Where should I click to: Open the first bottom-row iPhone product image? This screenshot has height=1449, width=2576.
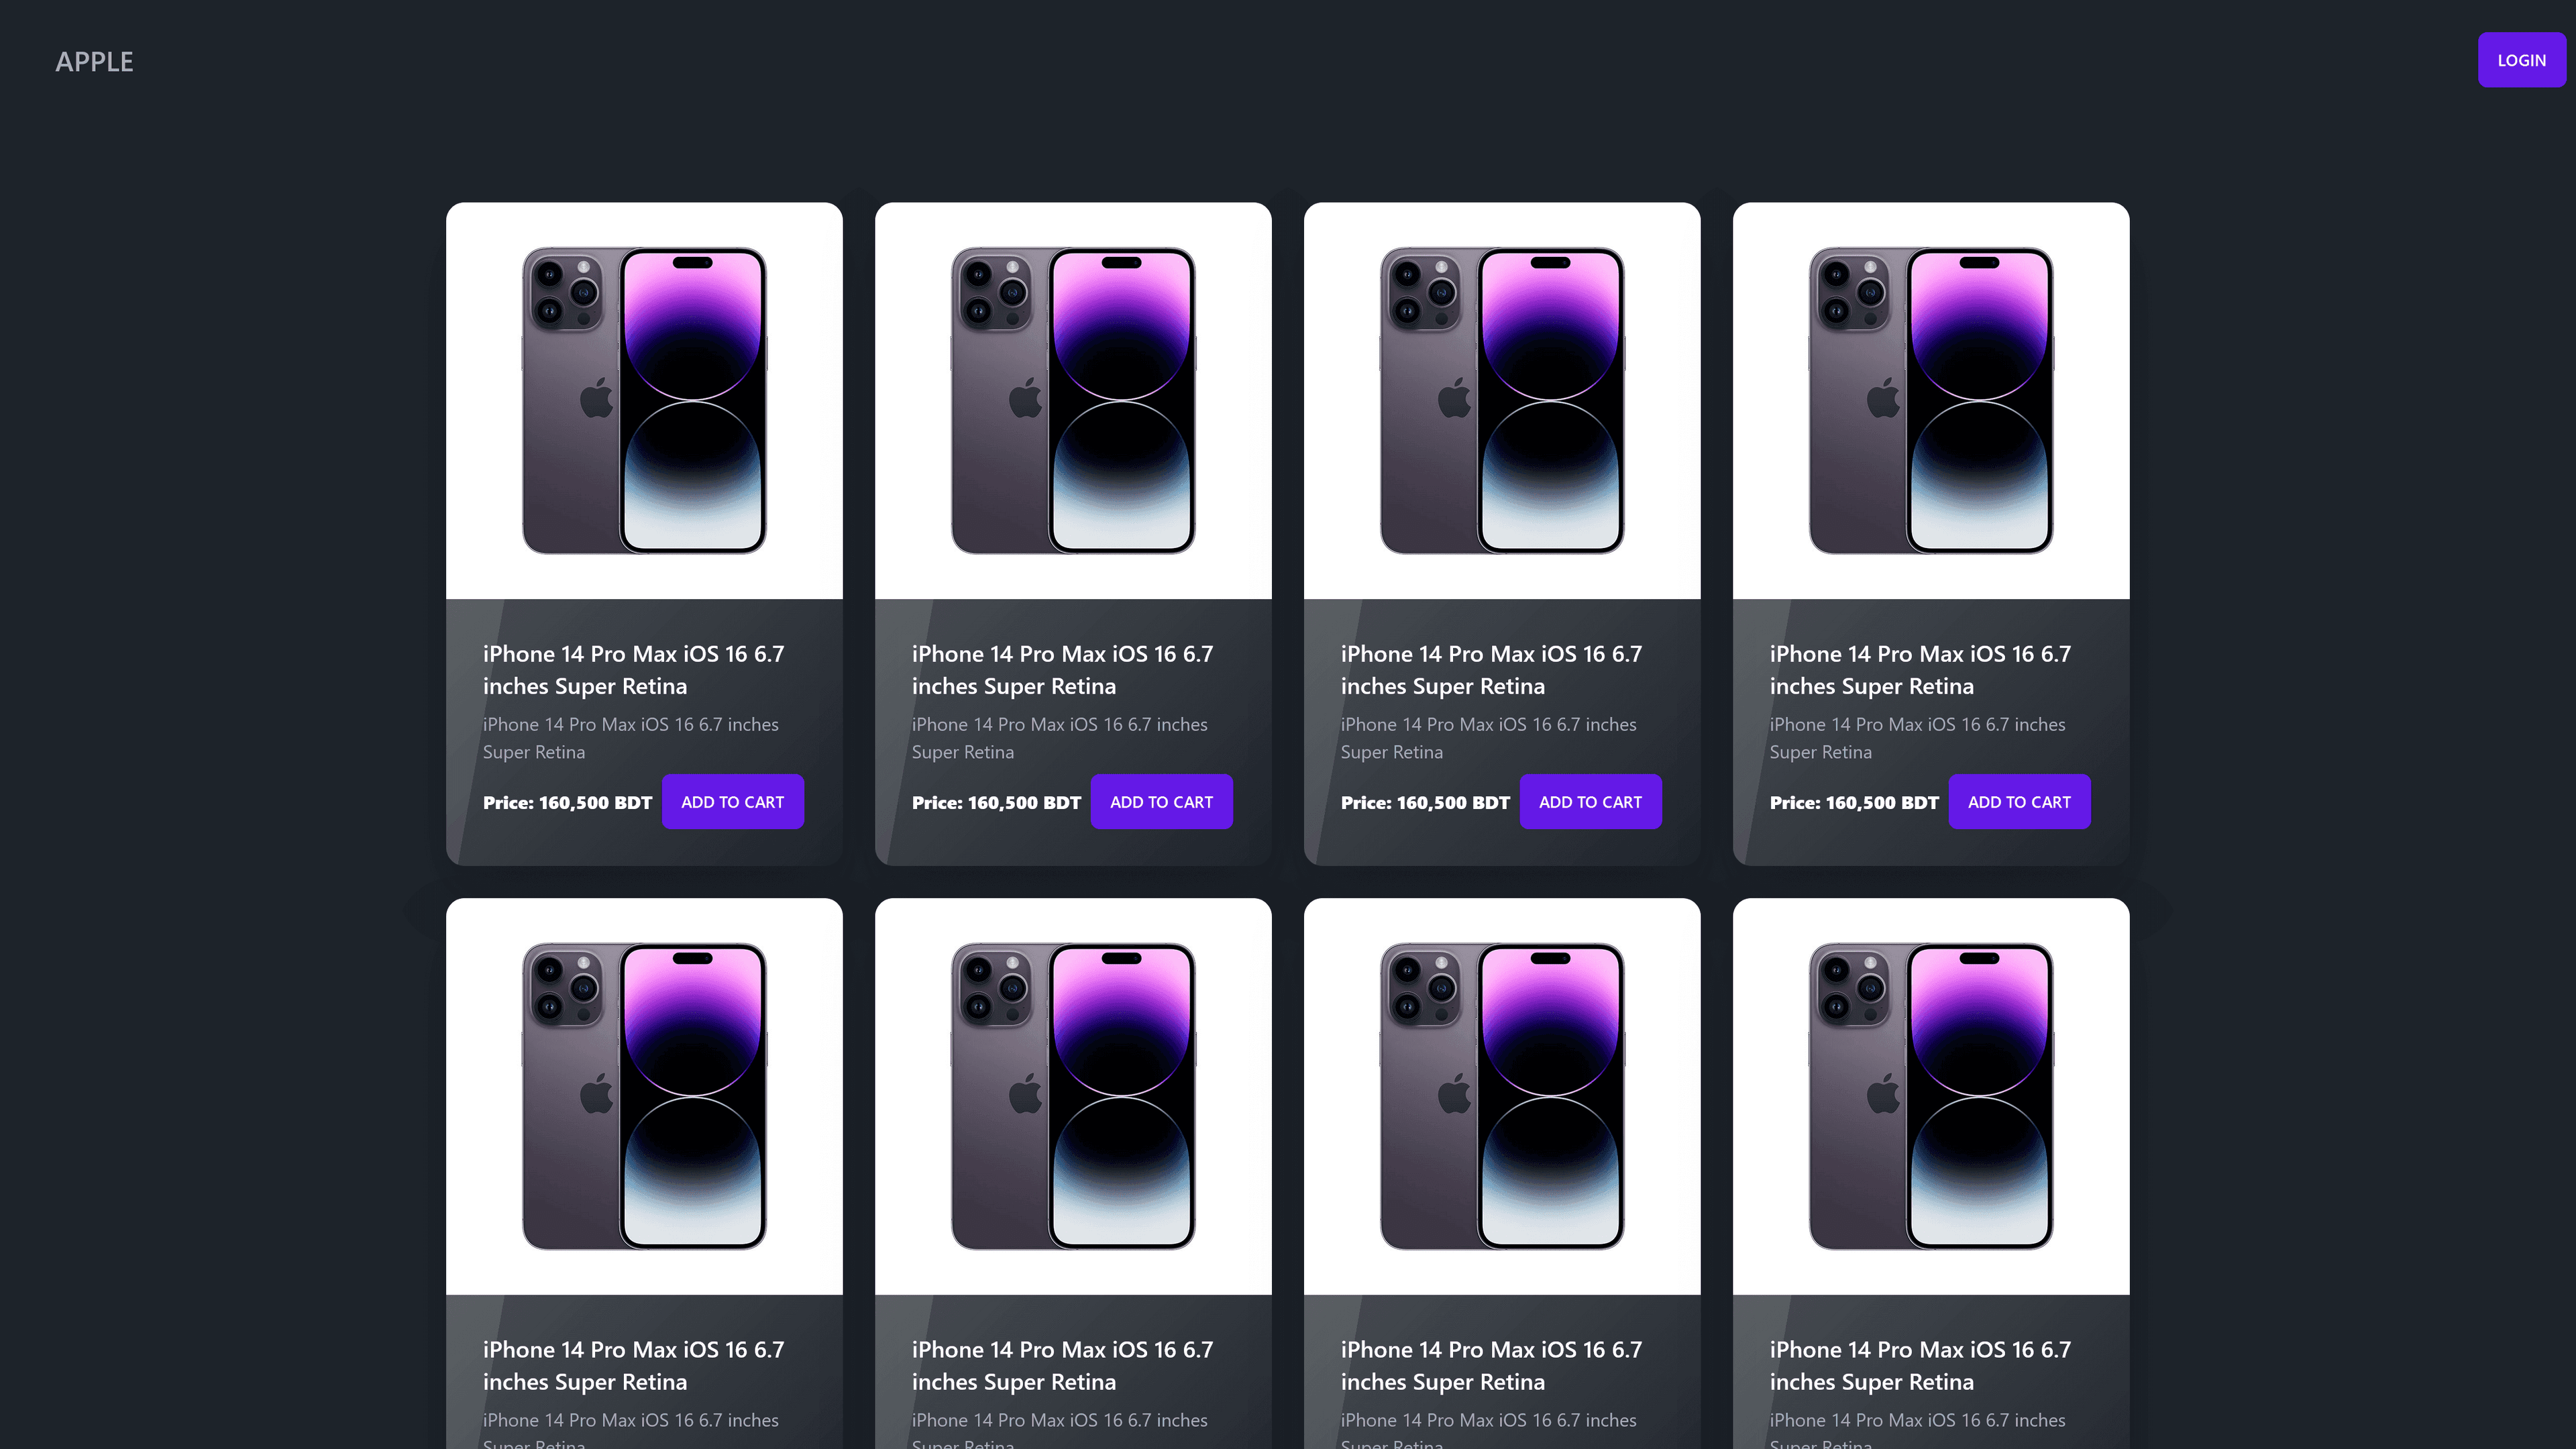[x=644, y=1096]
